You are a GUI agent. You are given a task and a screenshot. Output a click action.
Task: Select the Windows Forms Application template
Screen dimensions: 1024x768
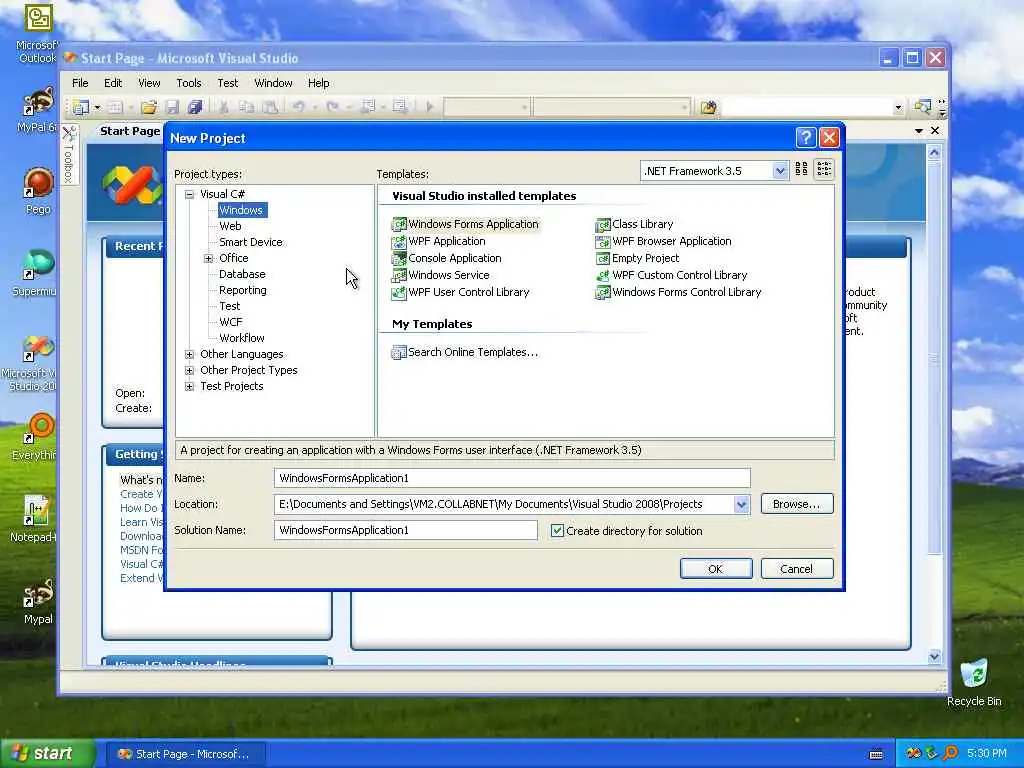[466, 224]
